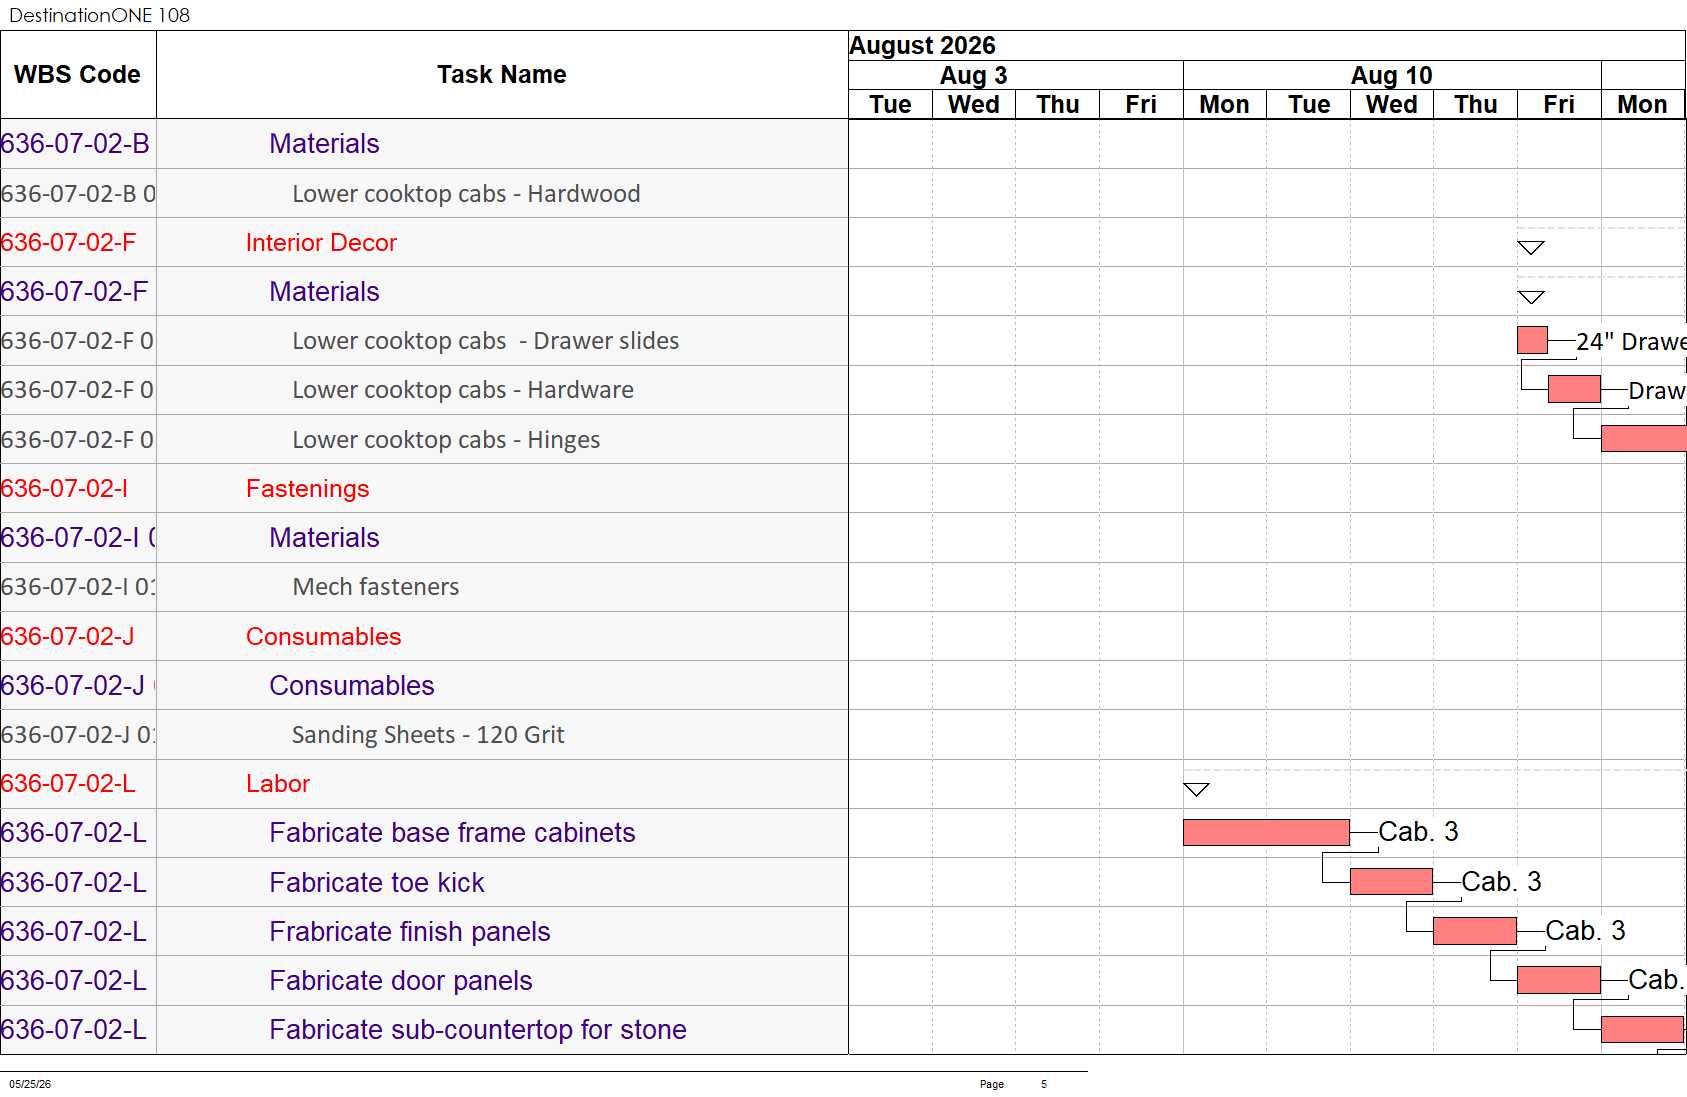
Task: Click the Cab. 3 label beside base frame cabinets bar
Action: point(1418,832)
